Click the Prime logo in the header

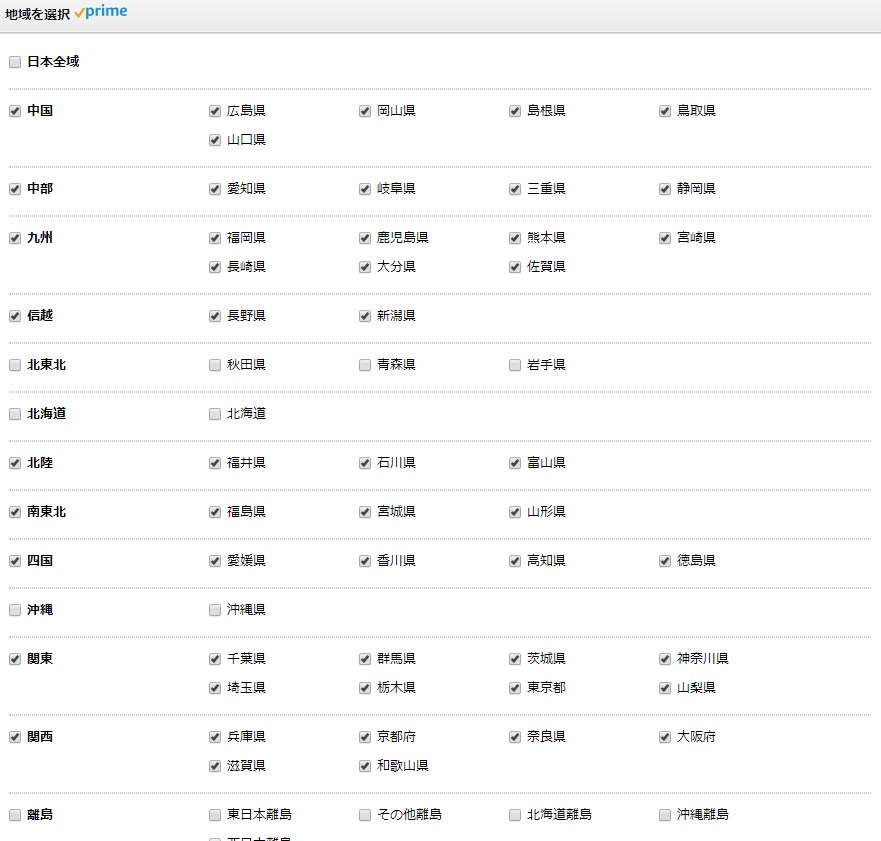tap(100, 13)
